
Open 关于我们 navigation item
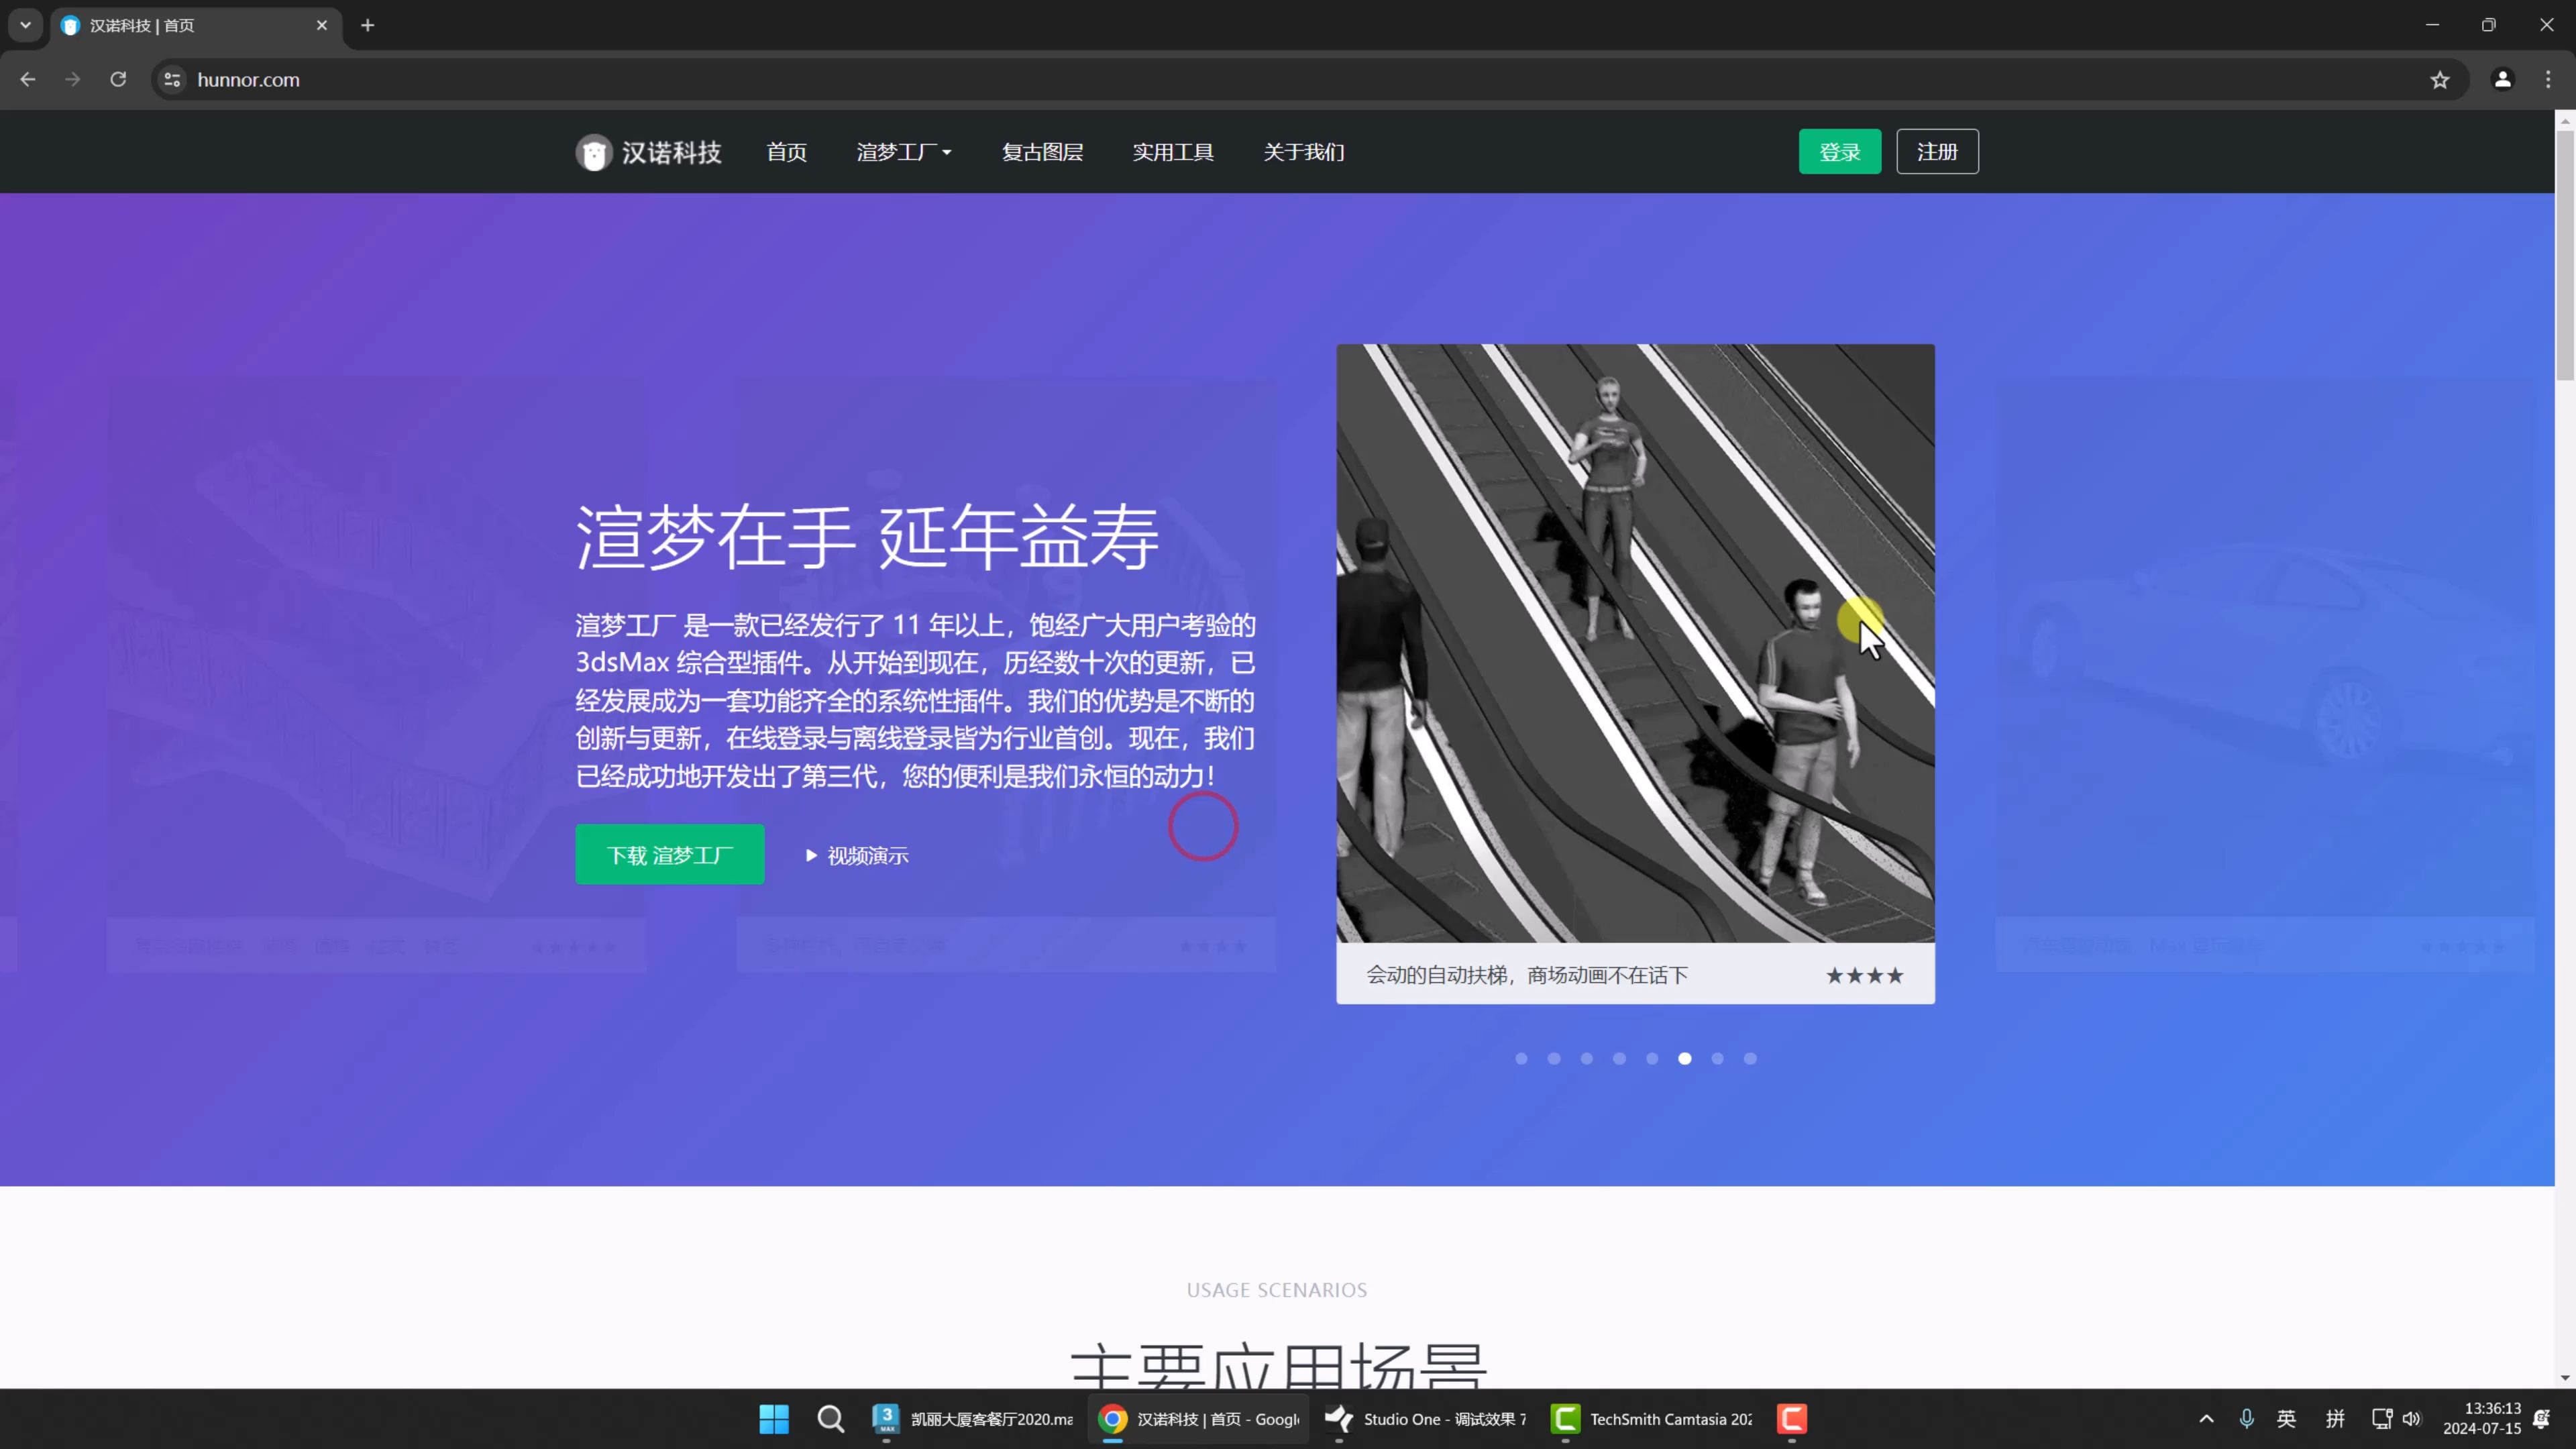[1303, 152]
